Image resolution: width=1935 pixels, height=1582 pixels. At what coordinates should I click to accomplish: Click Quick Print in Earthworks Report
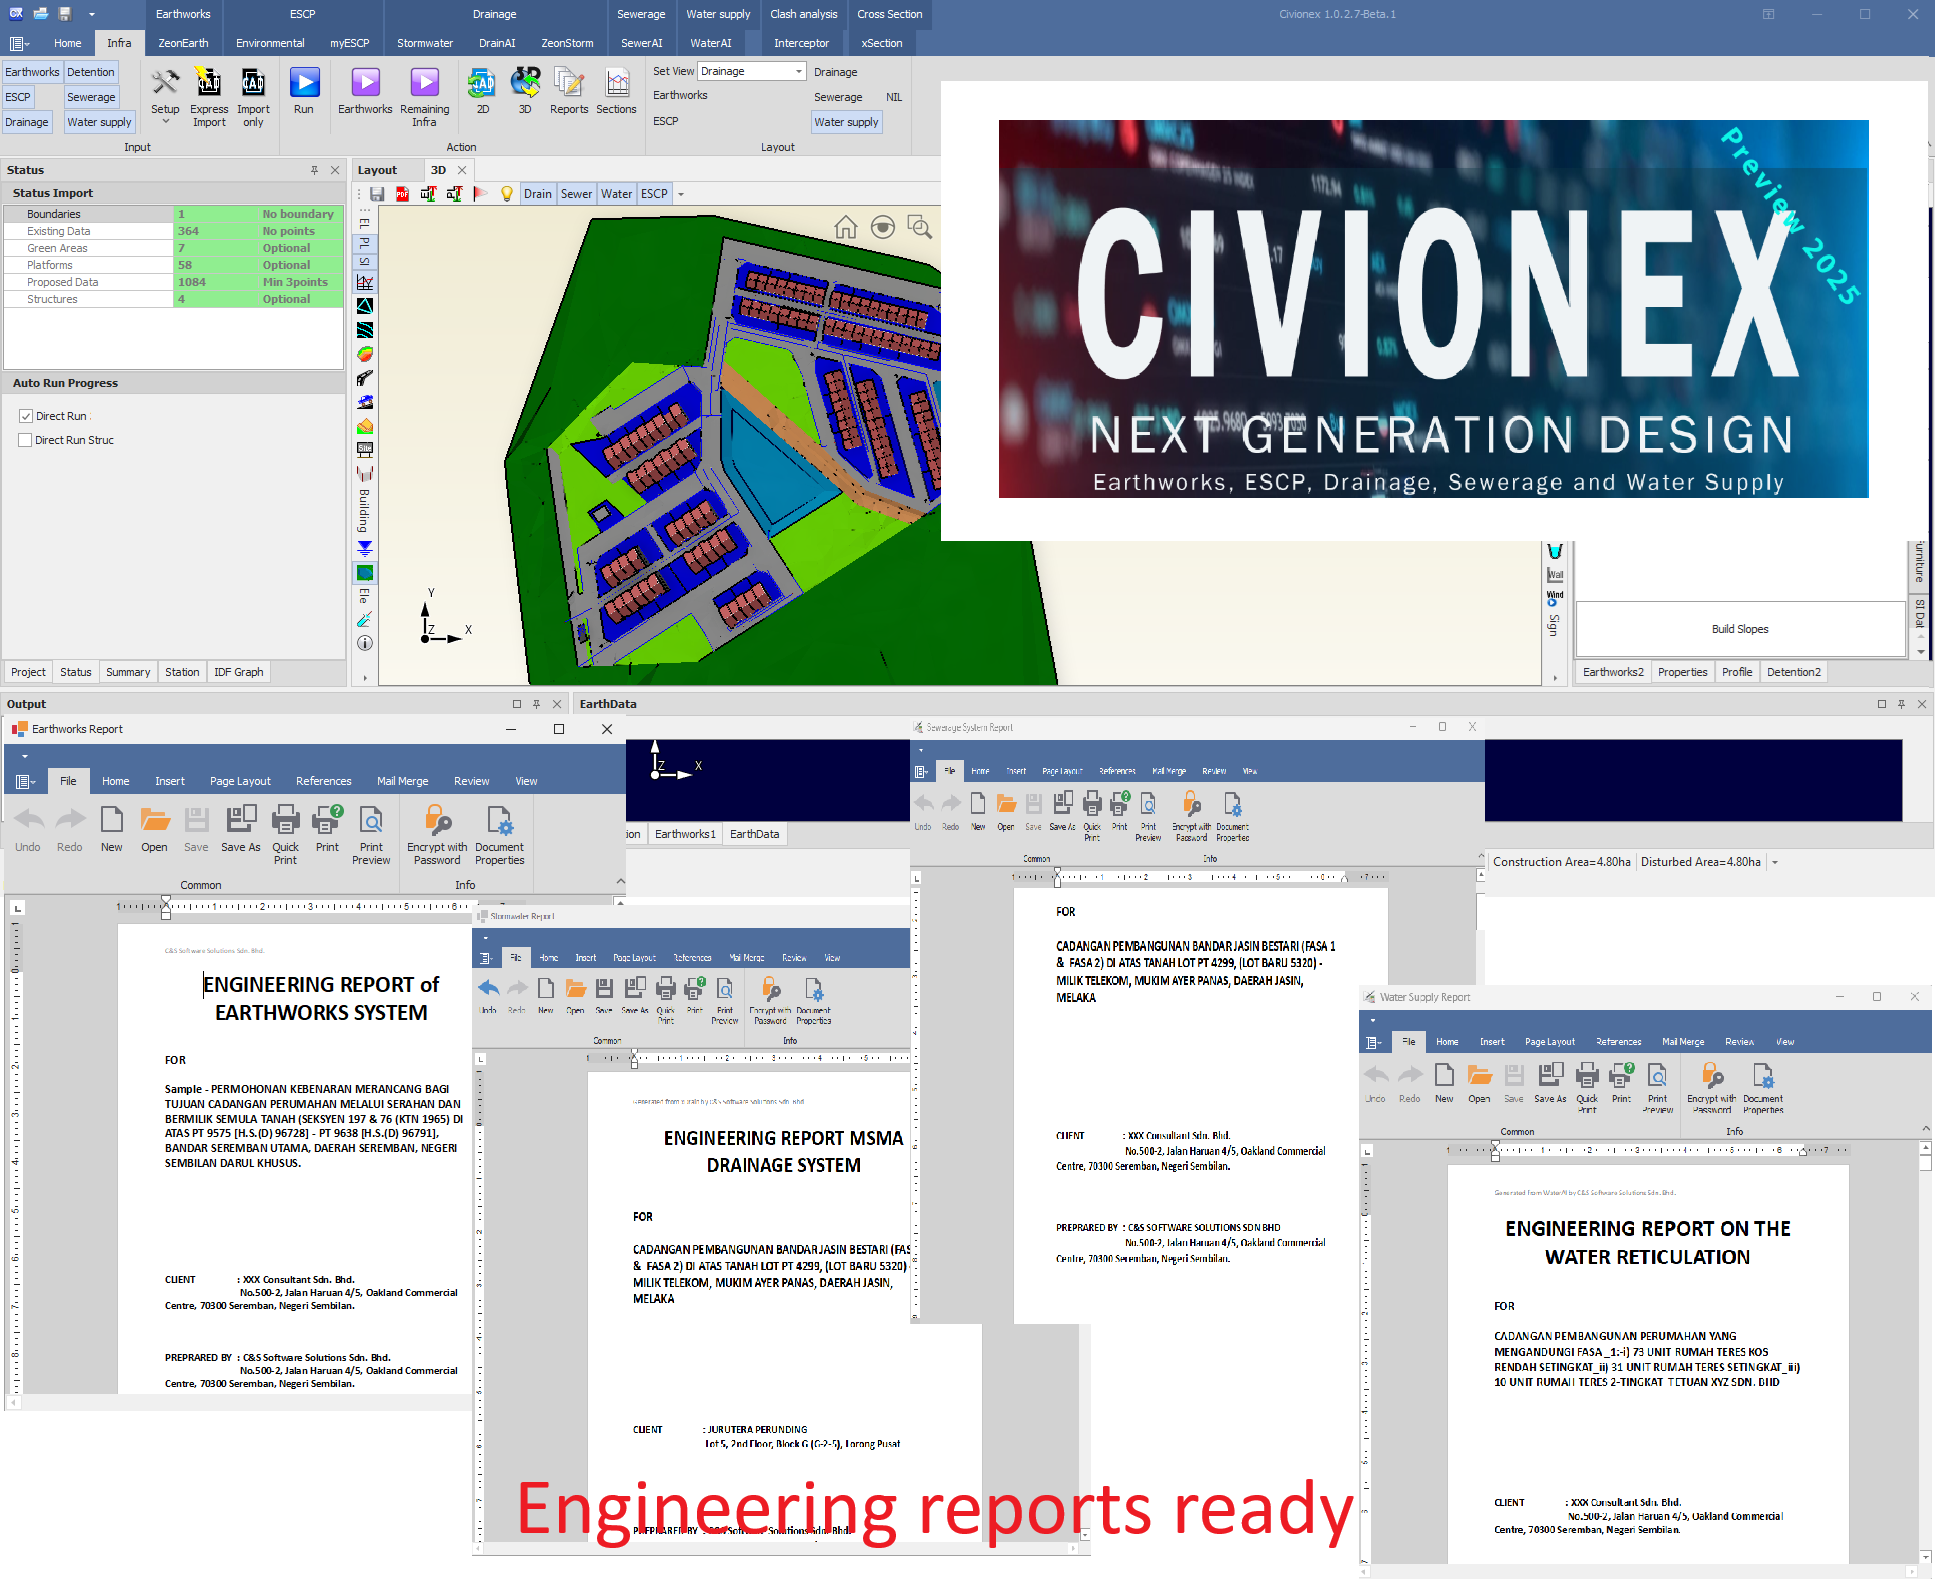tap(285, 834)
